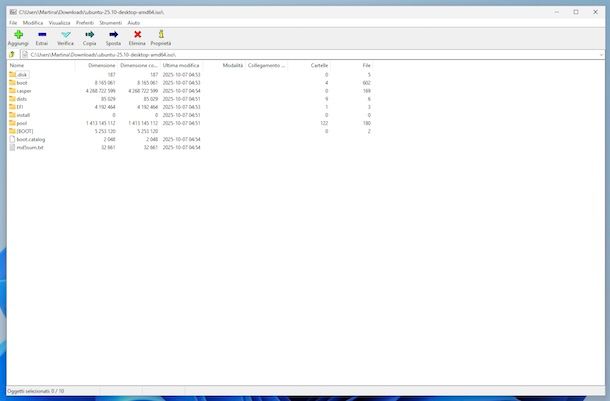Screen dimensions: 610x401
Task: Click the md5sum.txt file name
Action: [30, 148]
